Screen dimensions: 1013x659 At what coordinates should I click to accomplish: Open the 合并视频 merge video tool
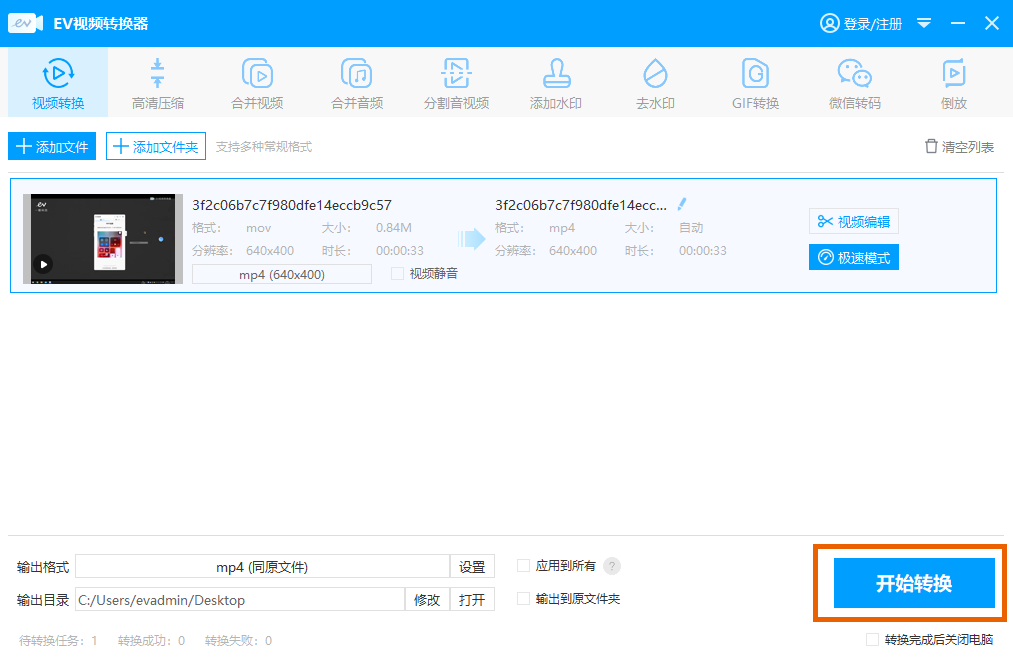point(257,83)
